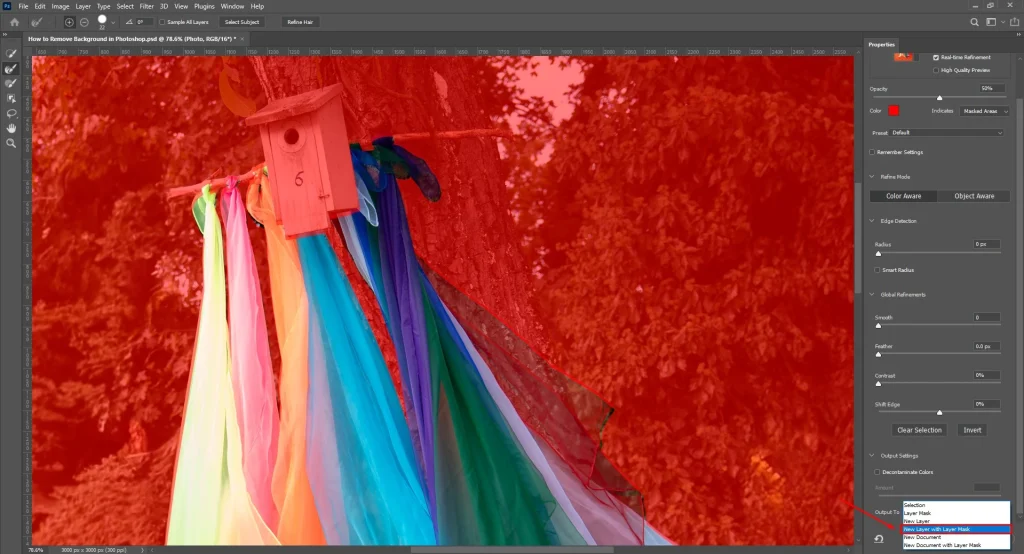The image size is (1024, 554).
Task: Click the Select Subject button
Action: pyautogui.click(x=242, y=22)
